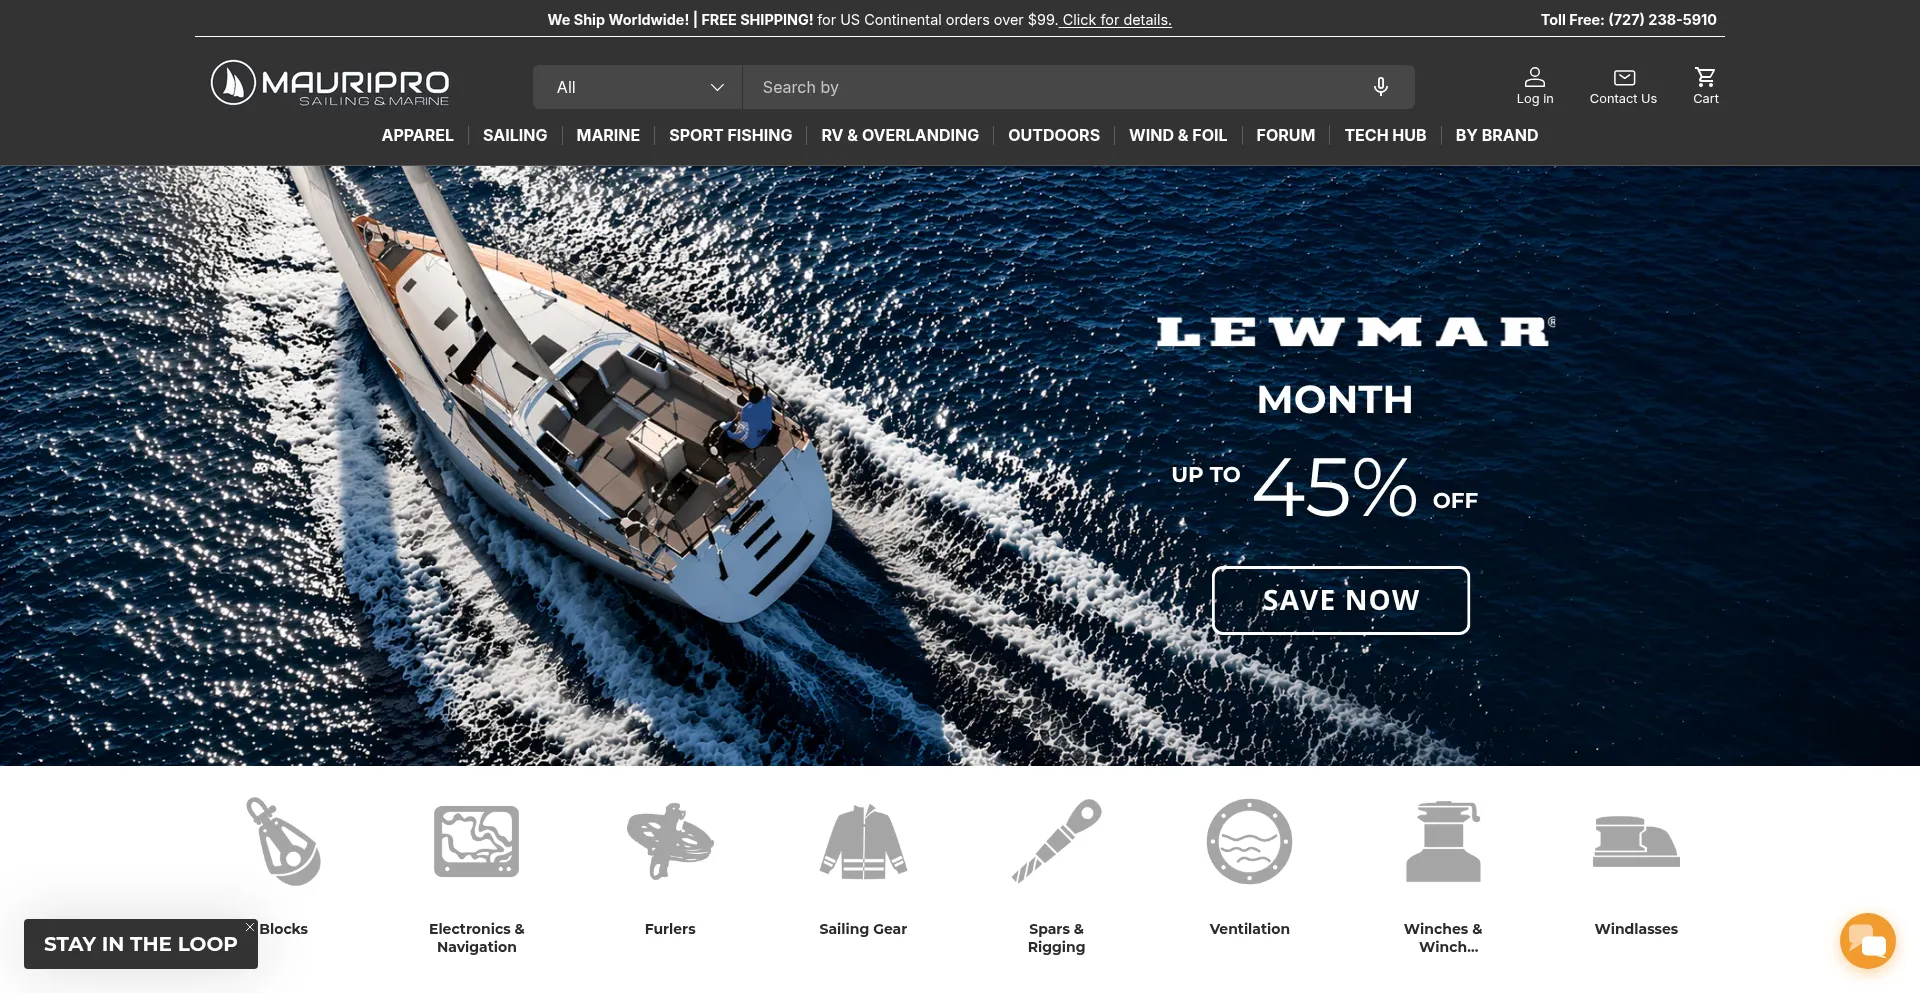Select the Electronics & Navigation chart icon
The image size is (1920, 993).
pyautogui.click(x=477, y=842)
